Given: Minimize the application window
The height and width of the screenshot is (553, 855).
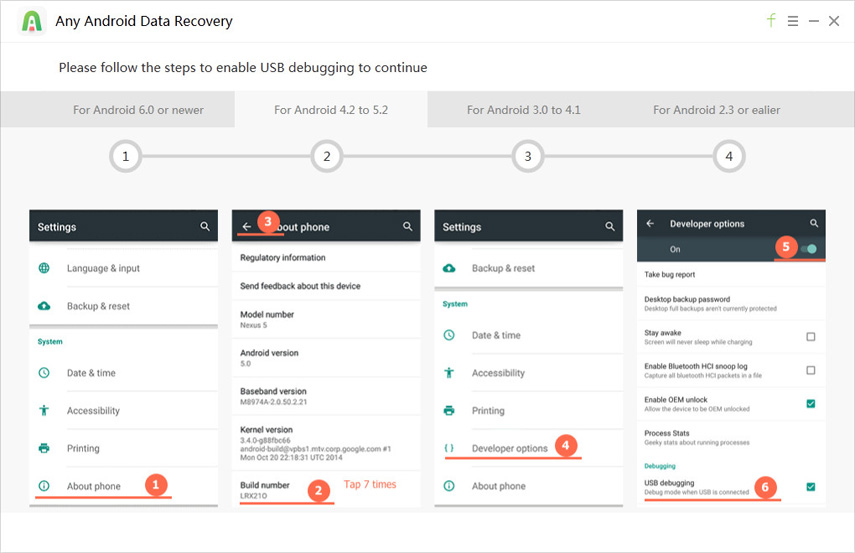Looking at the screenshot, I should [814, 21].
